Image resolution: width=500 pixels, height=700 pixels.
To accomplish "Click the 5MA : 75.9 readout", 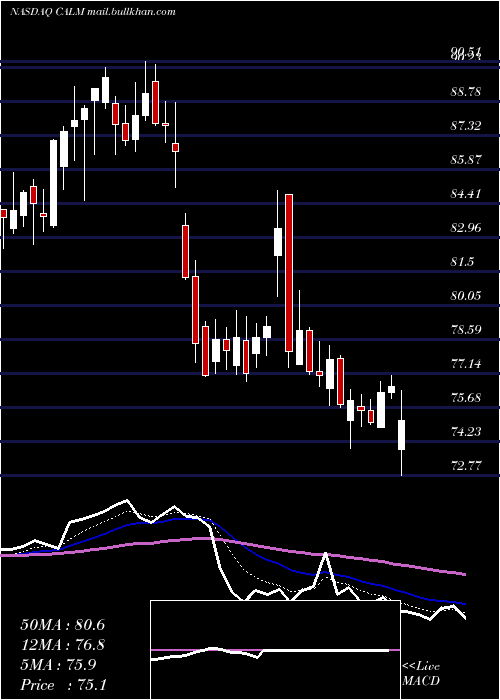I will click(58, 665).
